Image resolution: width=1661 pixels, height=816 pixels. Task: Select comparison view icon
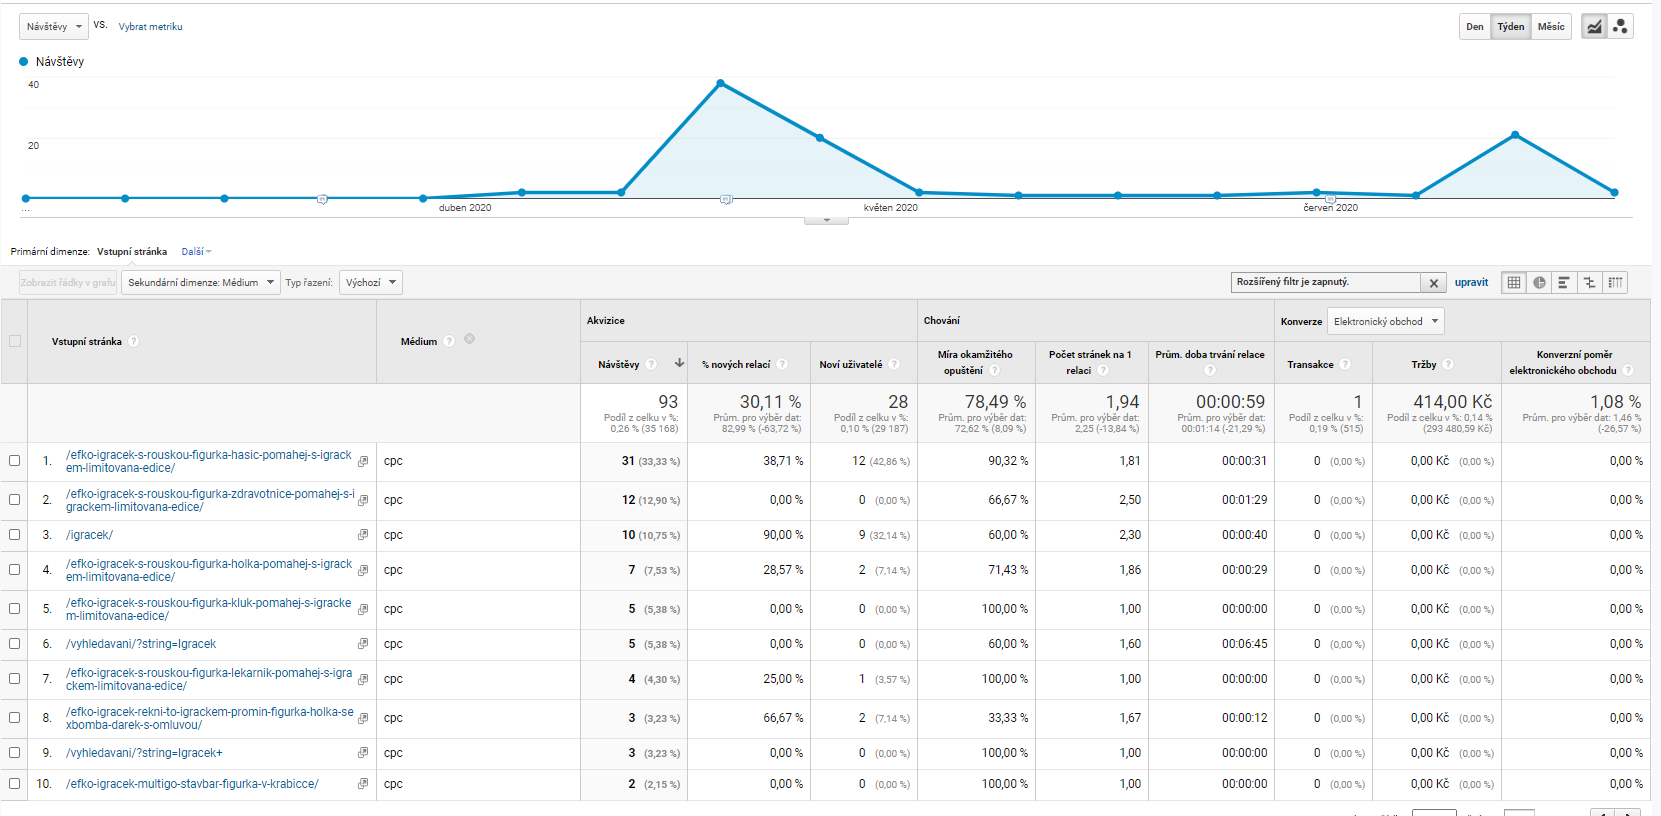point(1589,283)
